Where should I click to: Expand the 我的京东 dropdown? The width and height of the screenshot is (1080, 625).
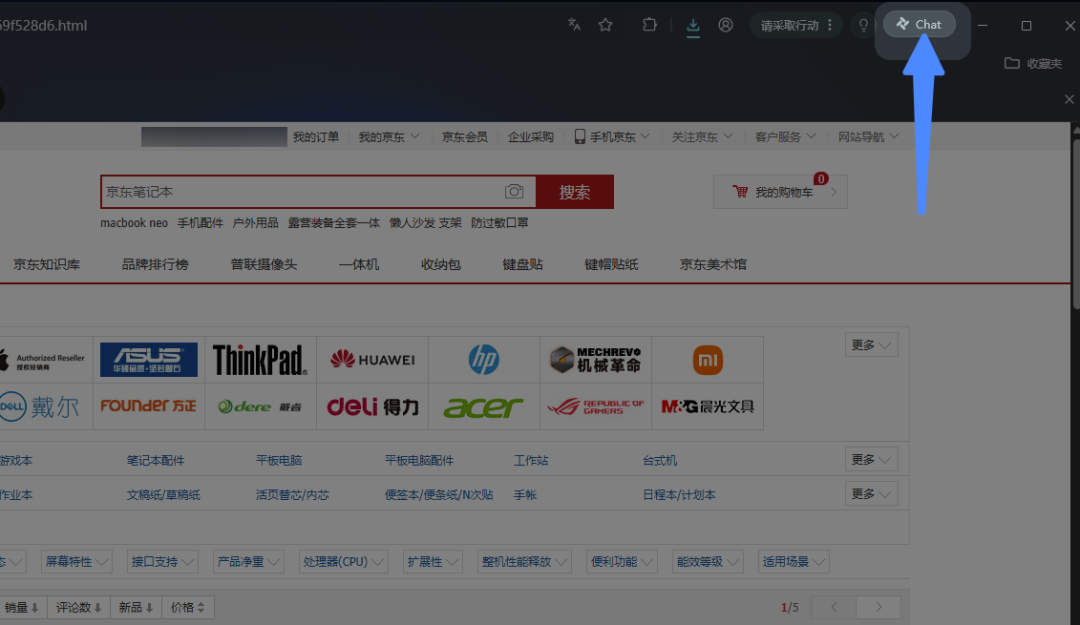(388, 136)
